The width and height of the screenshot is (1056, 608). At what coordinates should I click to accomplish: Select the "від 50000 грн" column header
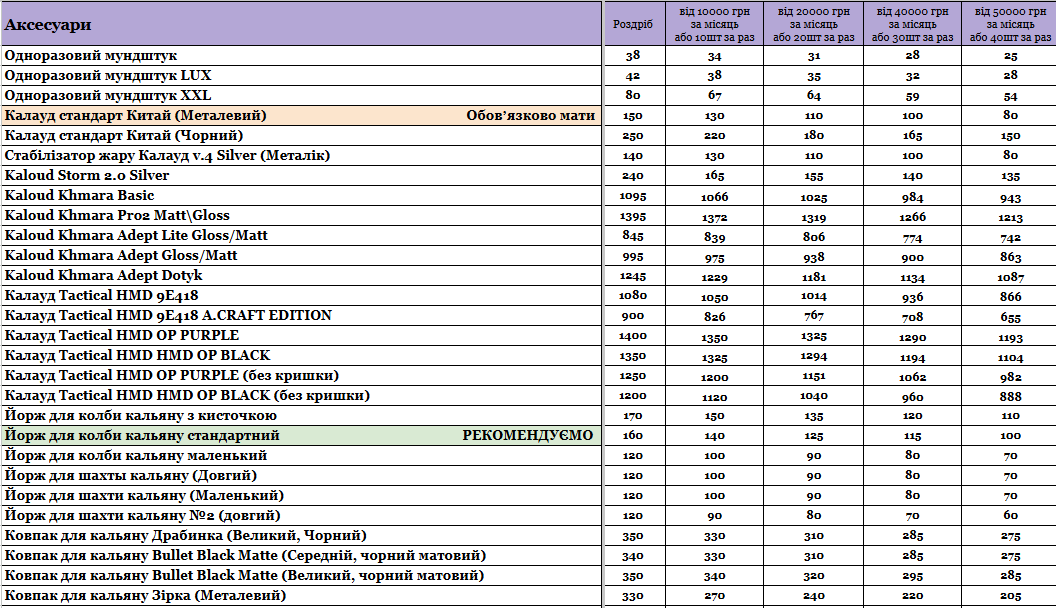pos(1010,24)
